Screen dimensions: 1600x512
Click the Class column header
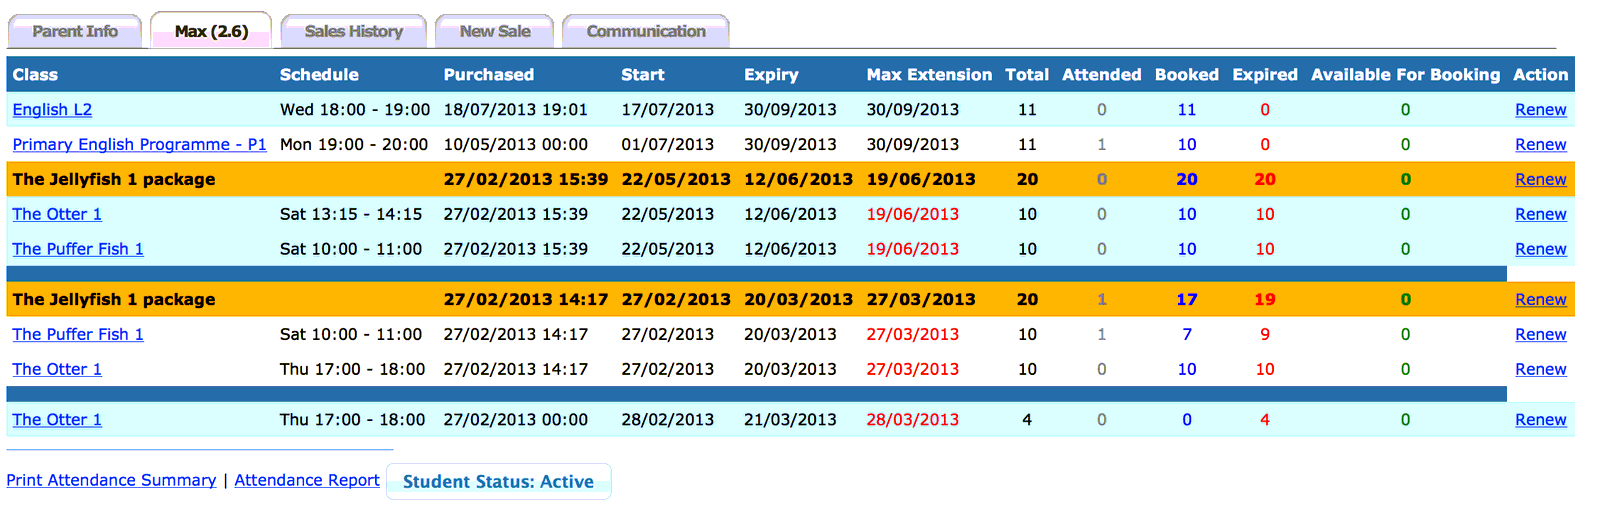35,75
